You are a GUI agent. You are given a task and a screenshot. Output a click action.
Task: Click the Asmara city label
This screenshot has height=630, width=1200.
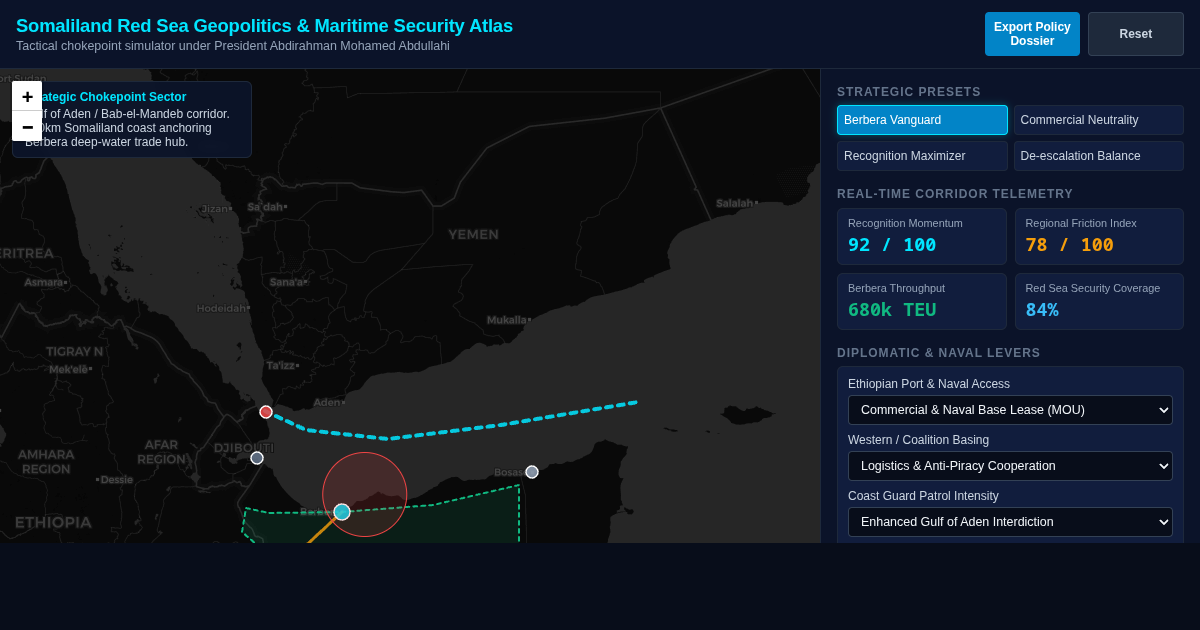tap(45, 282)
